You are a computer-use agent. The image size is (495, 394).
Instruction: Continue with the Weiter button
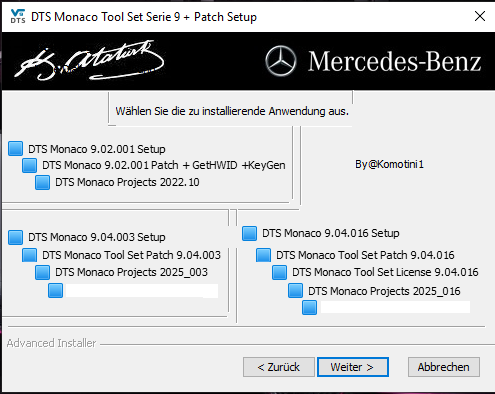point(353,367)
